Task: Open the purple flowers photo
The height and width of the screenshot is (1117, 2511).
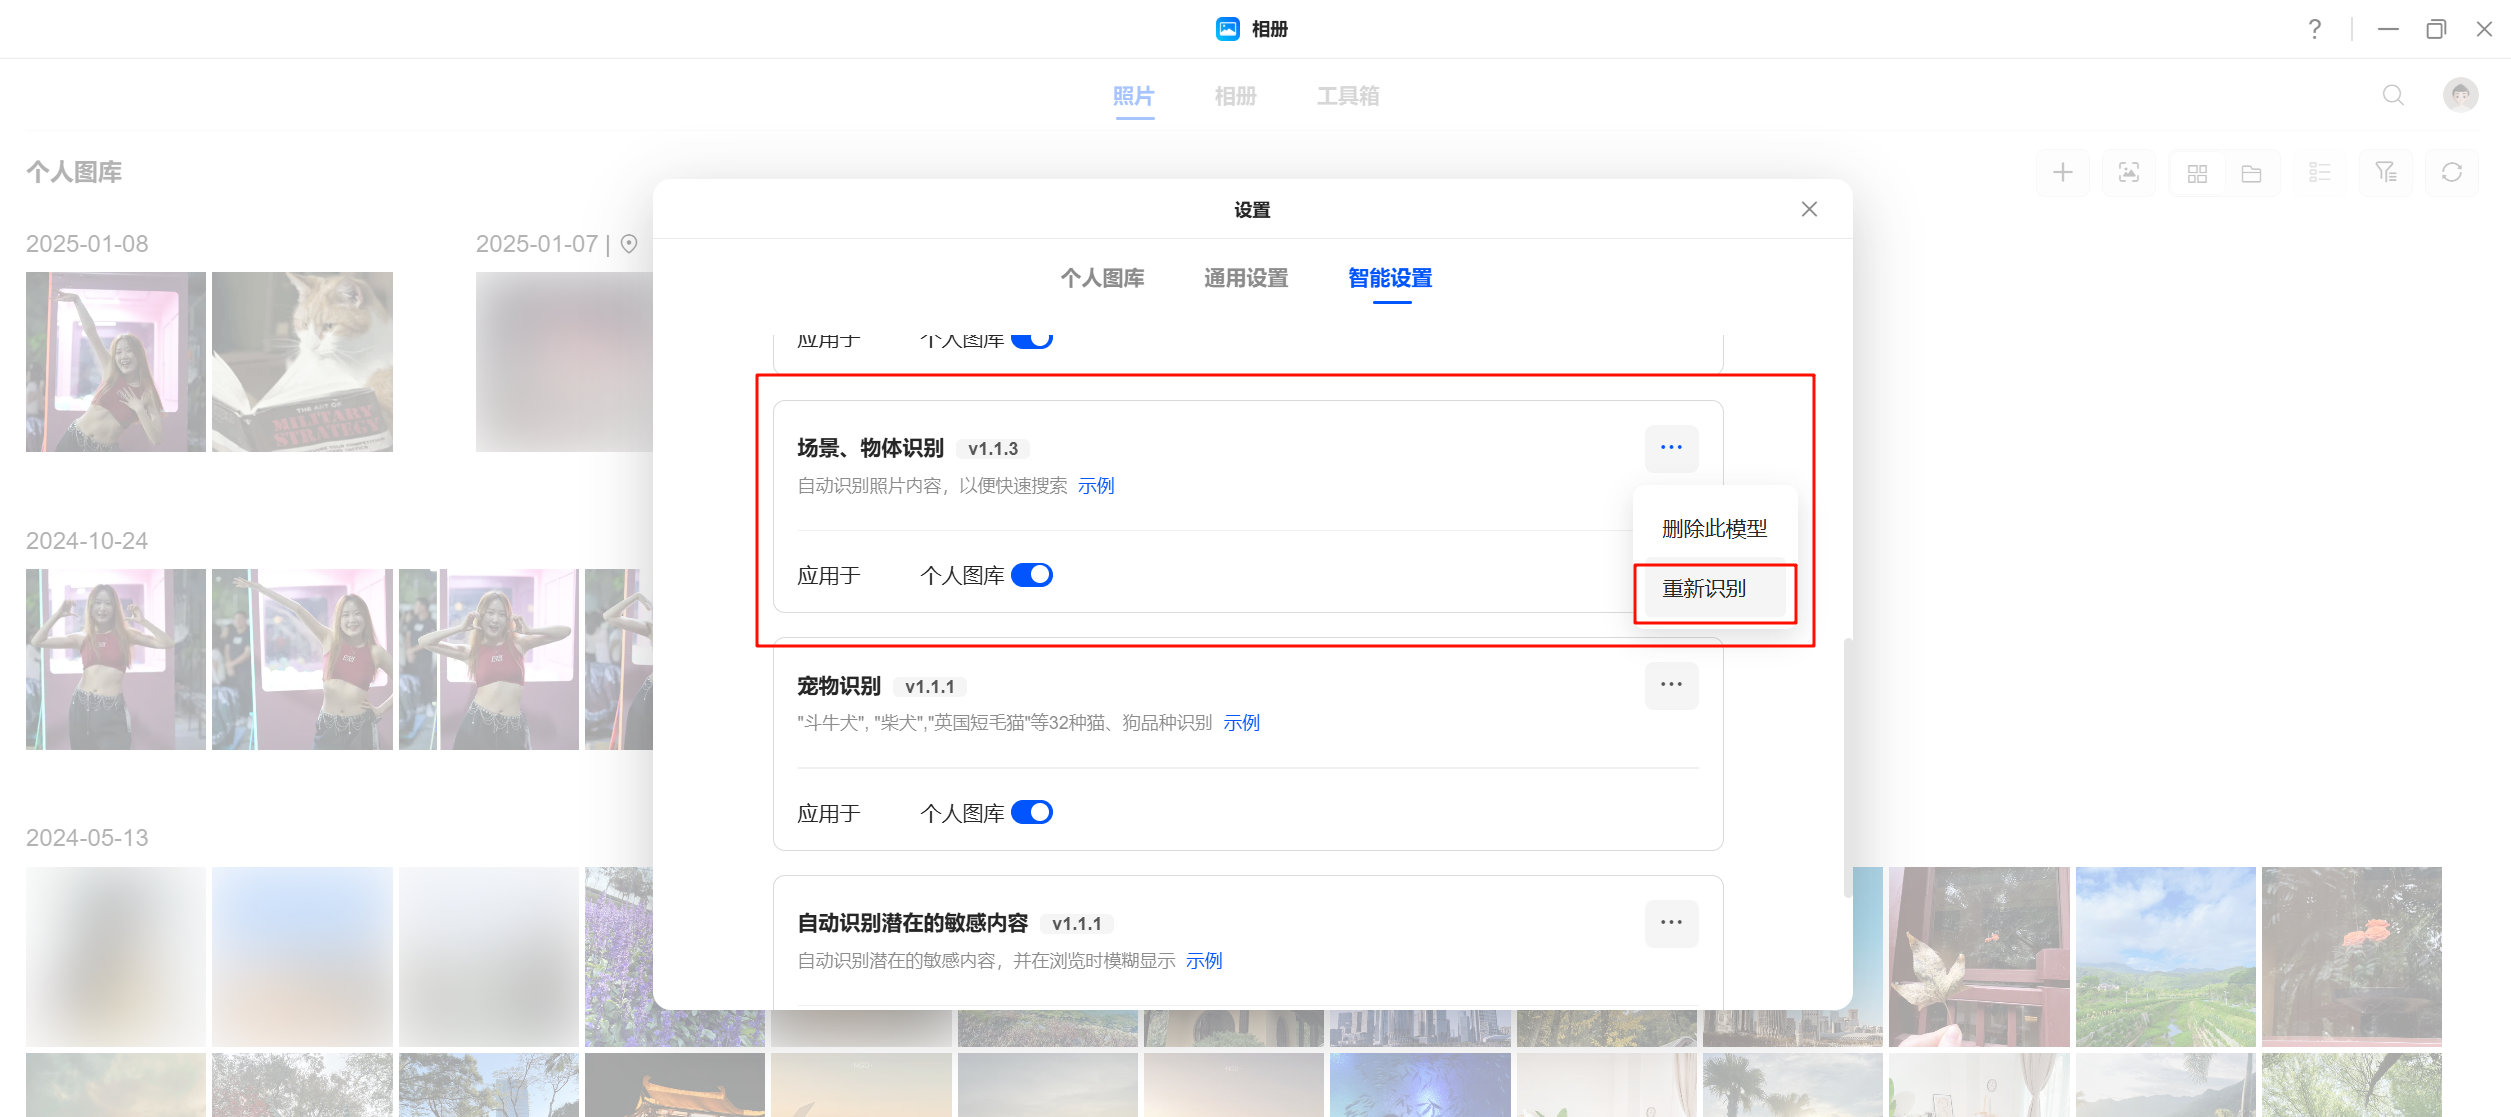Action: (618, 957)
